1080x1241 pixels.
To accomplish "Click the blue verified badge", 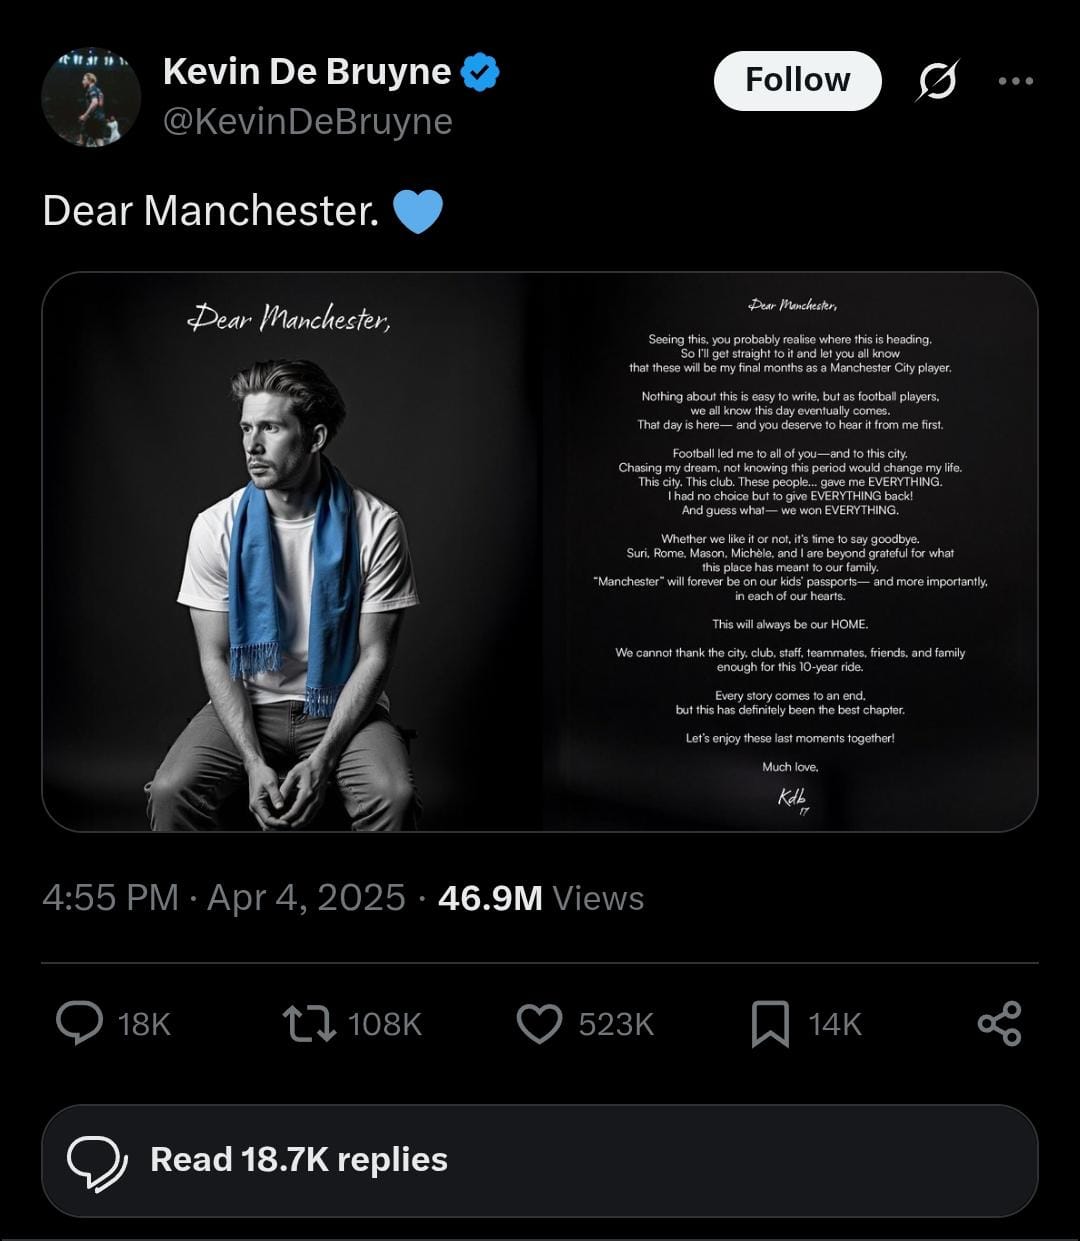I will tap(481, 73).
